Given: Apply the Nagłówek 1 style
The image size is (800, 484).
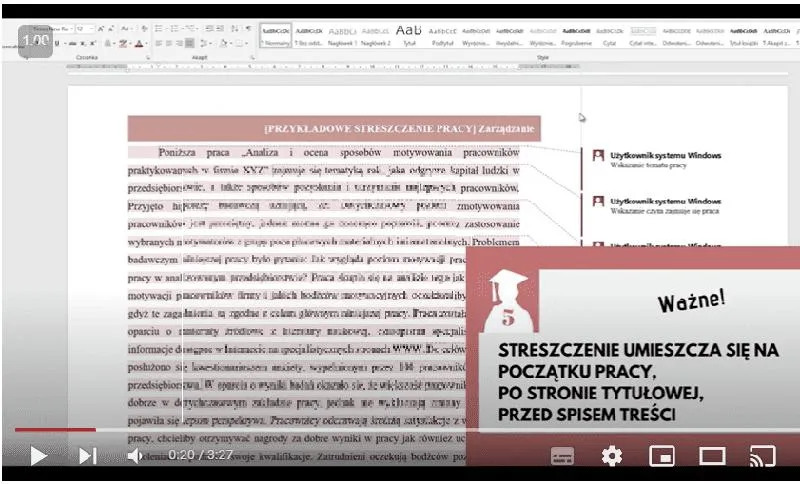Looking at the screenshot, I should (342, 36).
